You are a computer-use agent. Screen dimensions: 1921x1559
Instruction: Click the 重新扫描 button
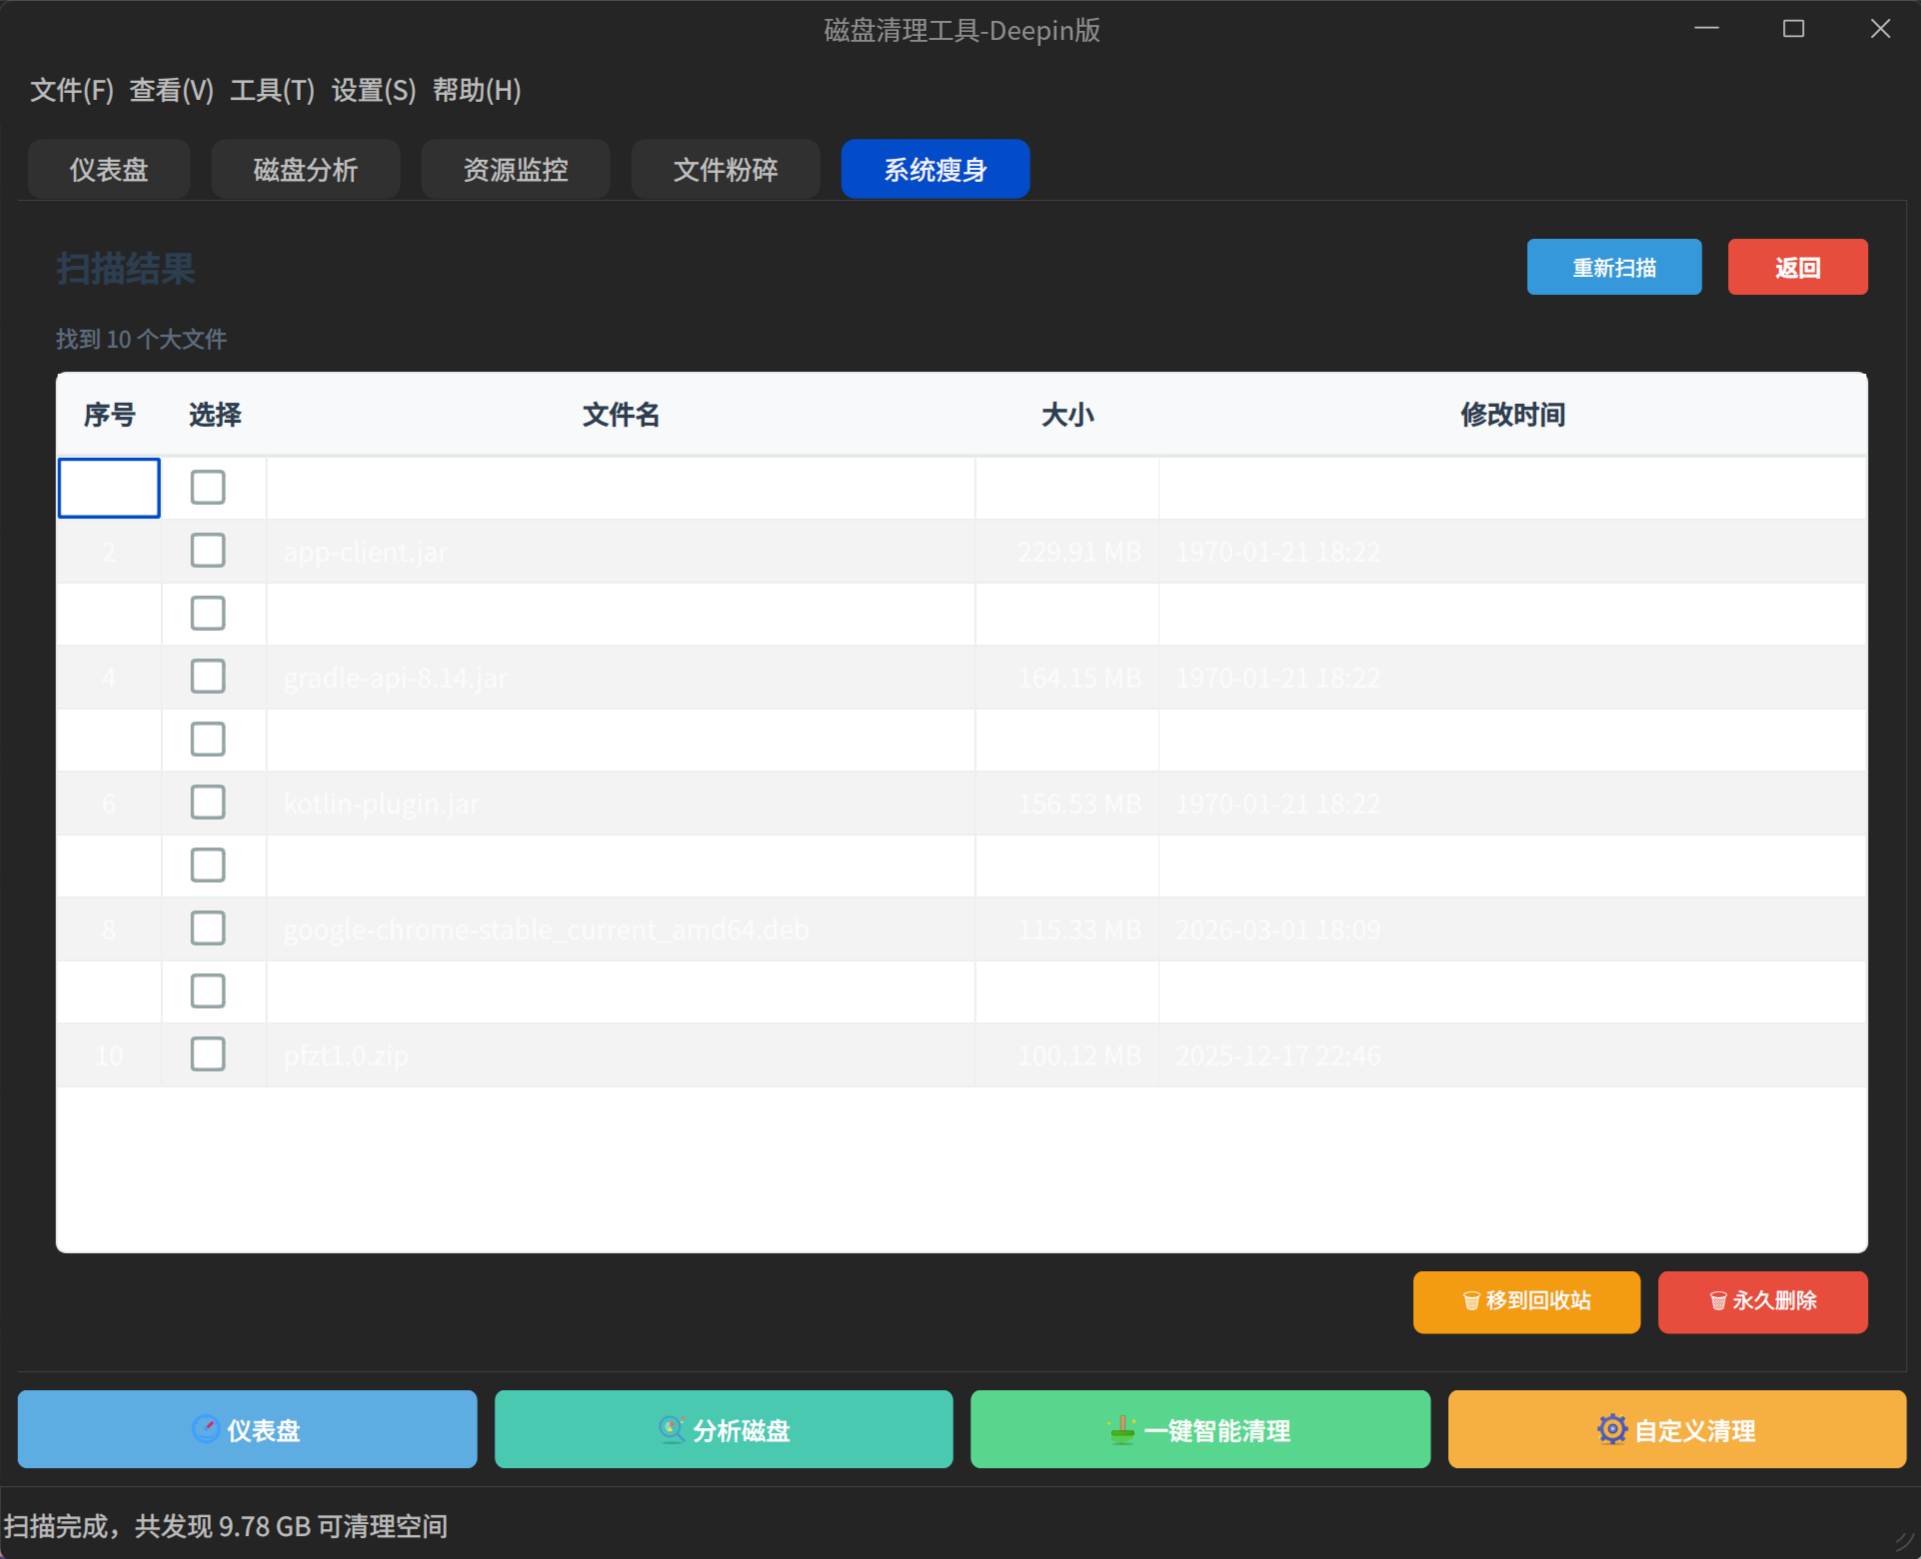(x=1613, y=267)
